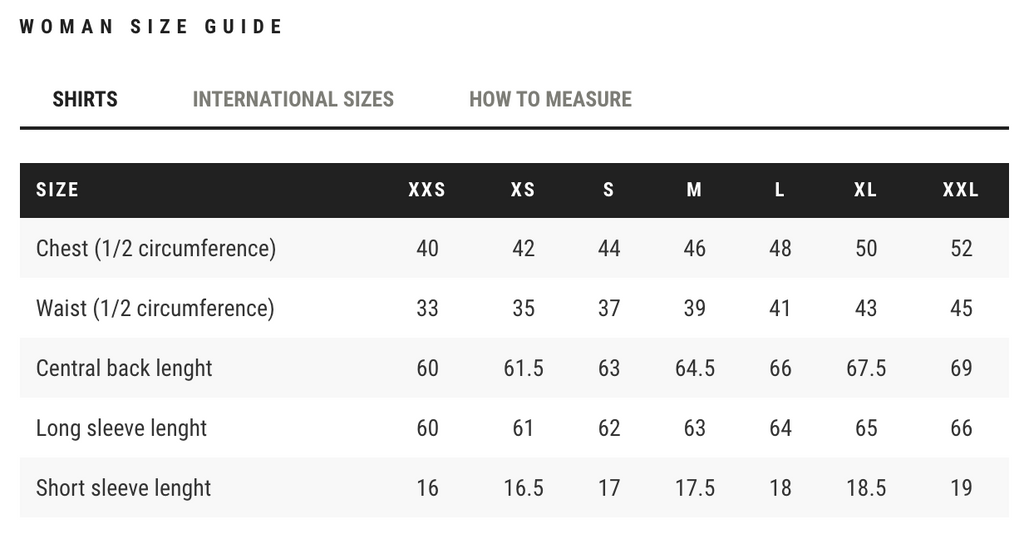Click the chest value 46 for size M
Viewport: 1024px width, 549px height.
coord(694,248)
